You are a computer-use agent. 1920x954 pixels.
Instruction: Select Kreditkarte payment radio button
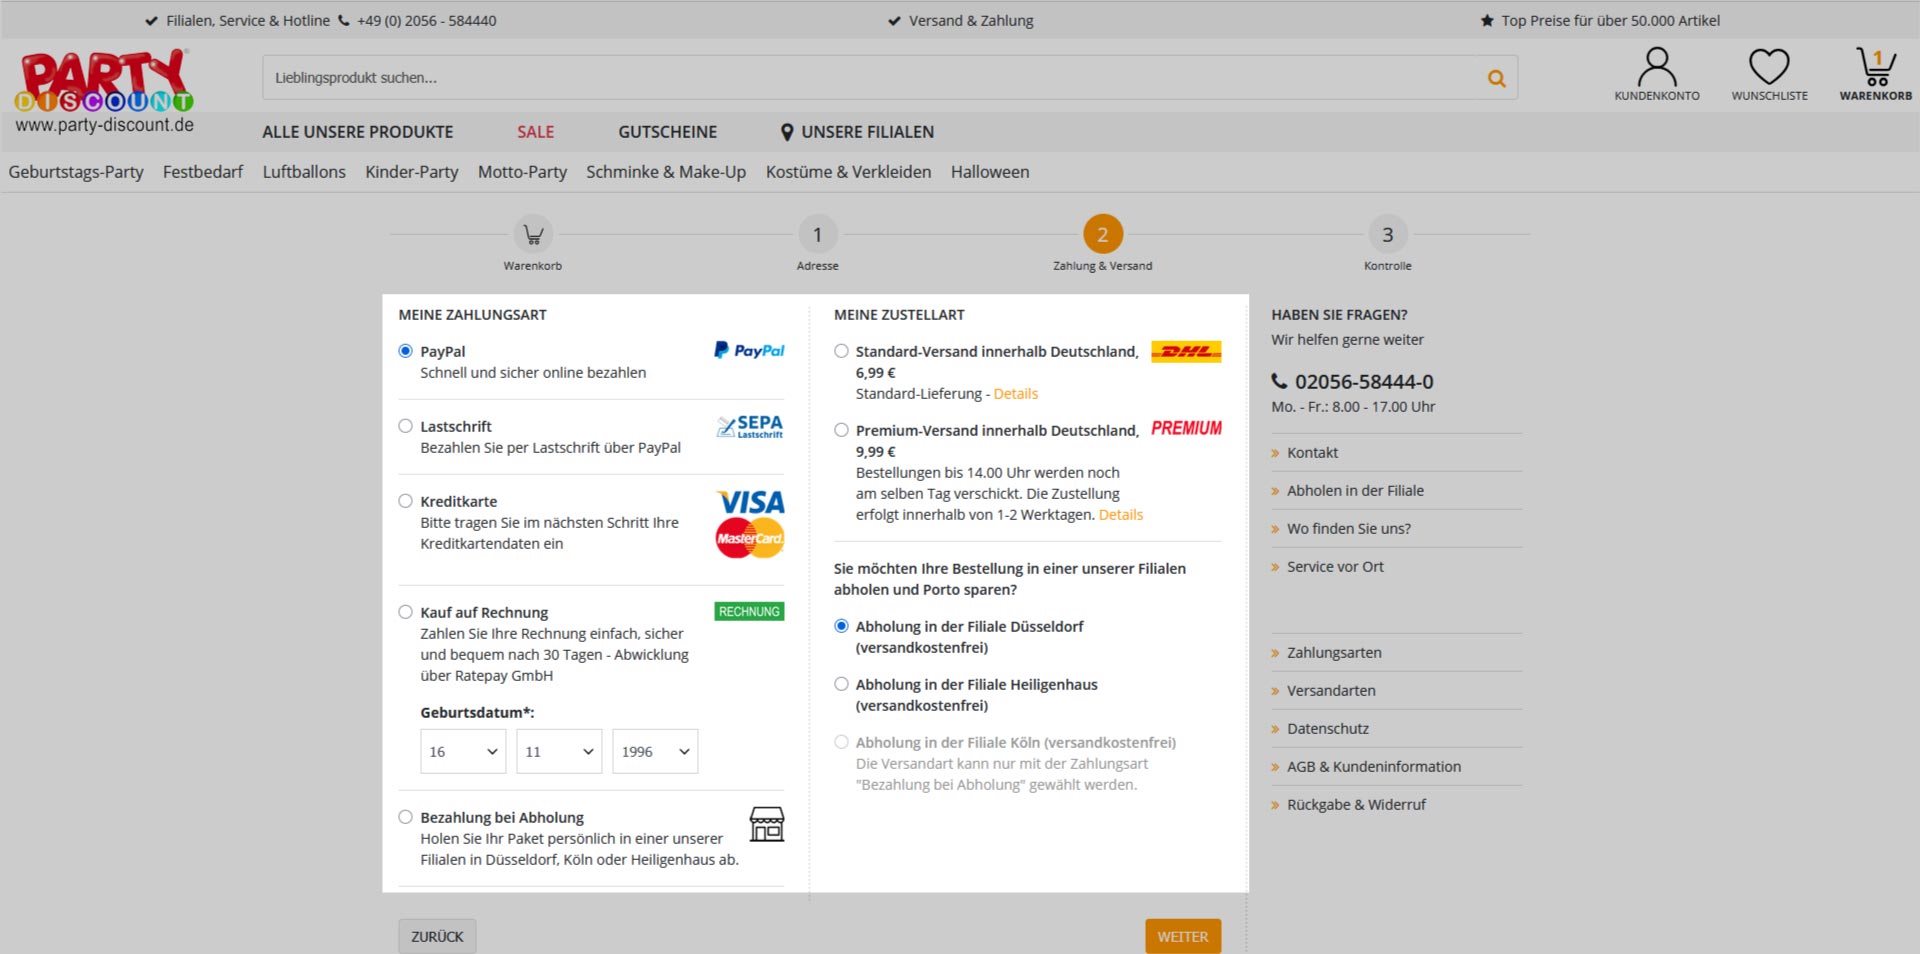[405, 501]
